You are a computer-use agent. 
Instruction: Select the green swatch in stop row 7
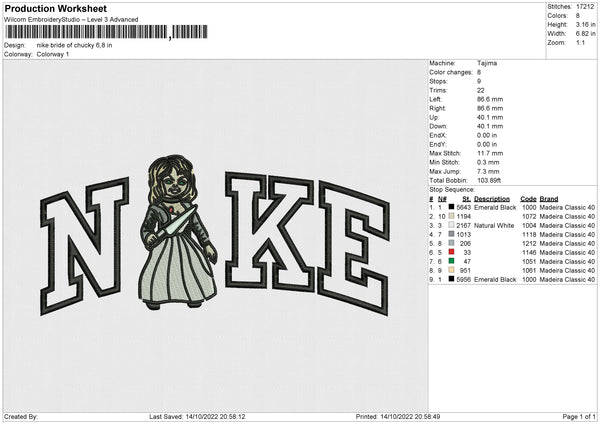pos(452,261)
